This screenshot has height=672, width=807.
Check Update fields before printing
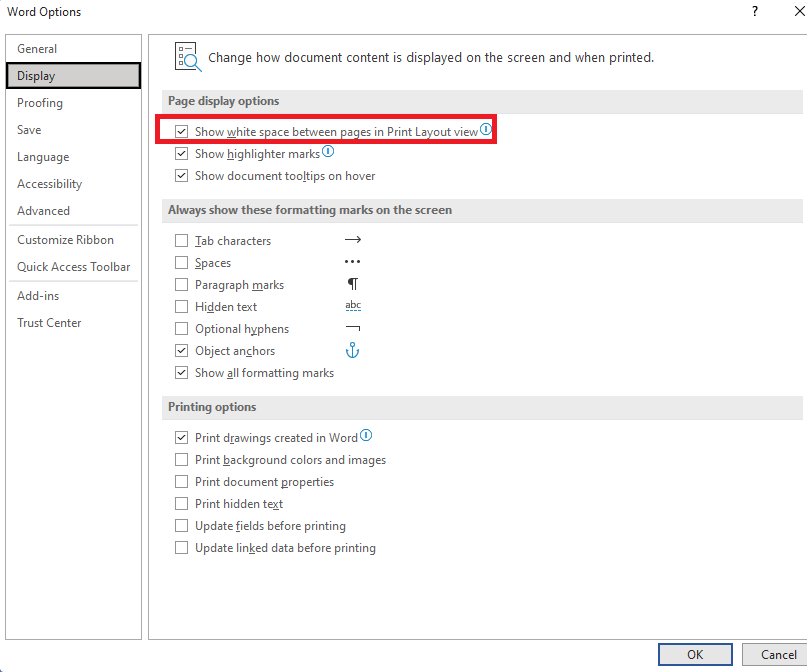pos(181,526)
